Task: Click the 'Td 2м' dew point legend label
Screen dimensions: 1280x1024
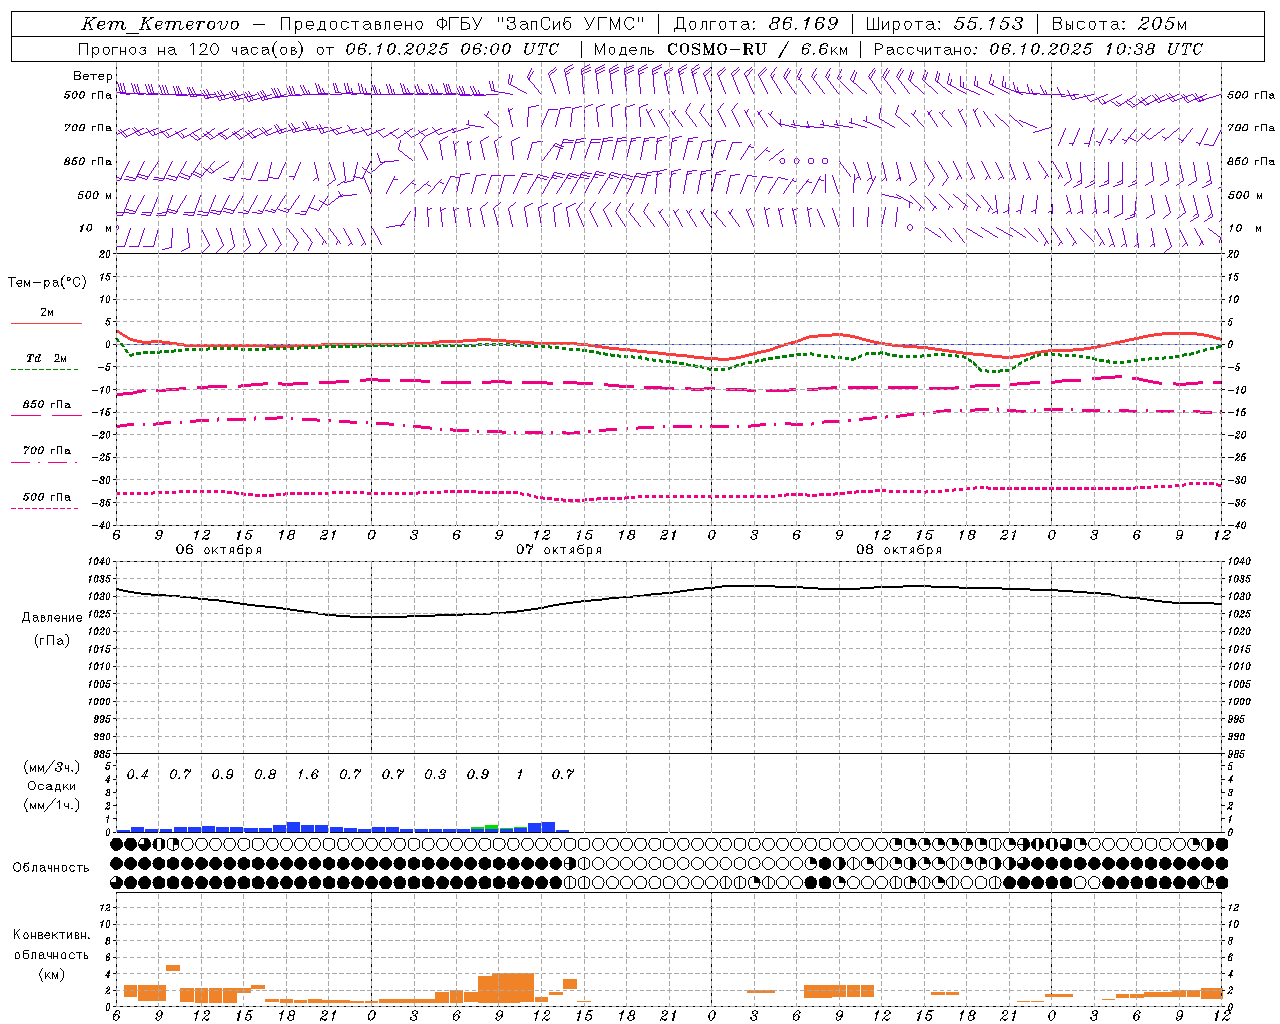Action: point(46,358)
